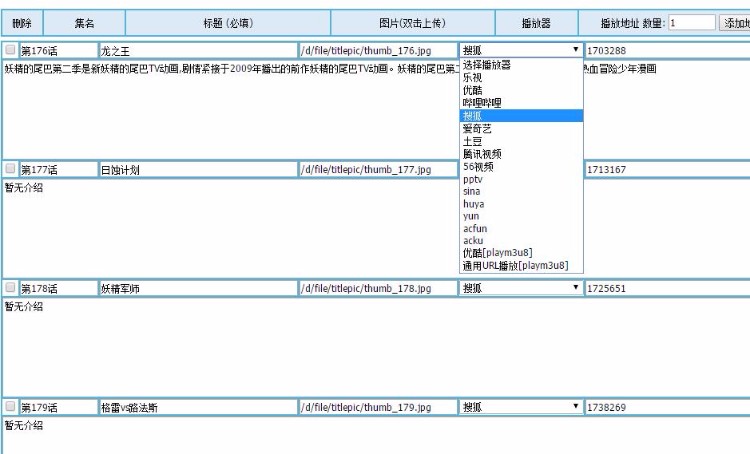
Task: Choose 选择播放器 from the dropdown list
Action: click(x=521, y=65)
